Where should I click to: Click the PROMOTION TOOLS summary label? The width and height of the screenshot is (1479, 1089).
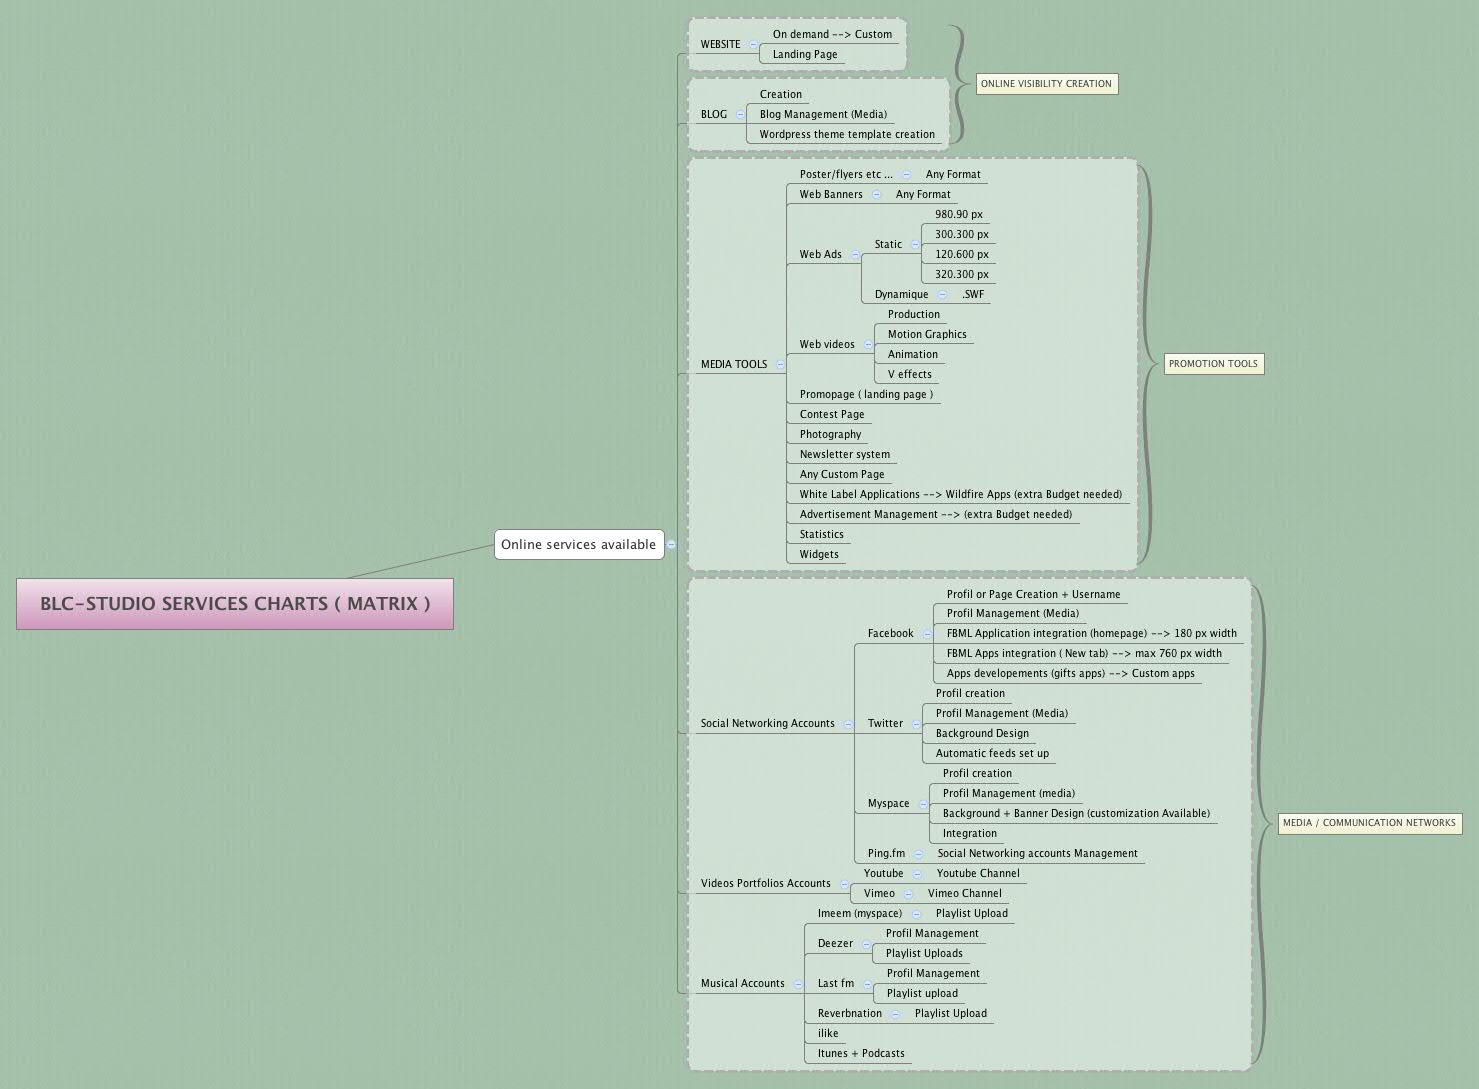click(x=1213, y=364)
